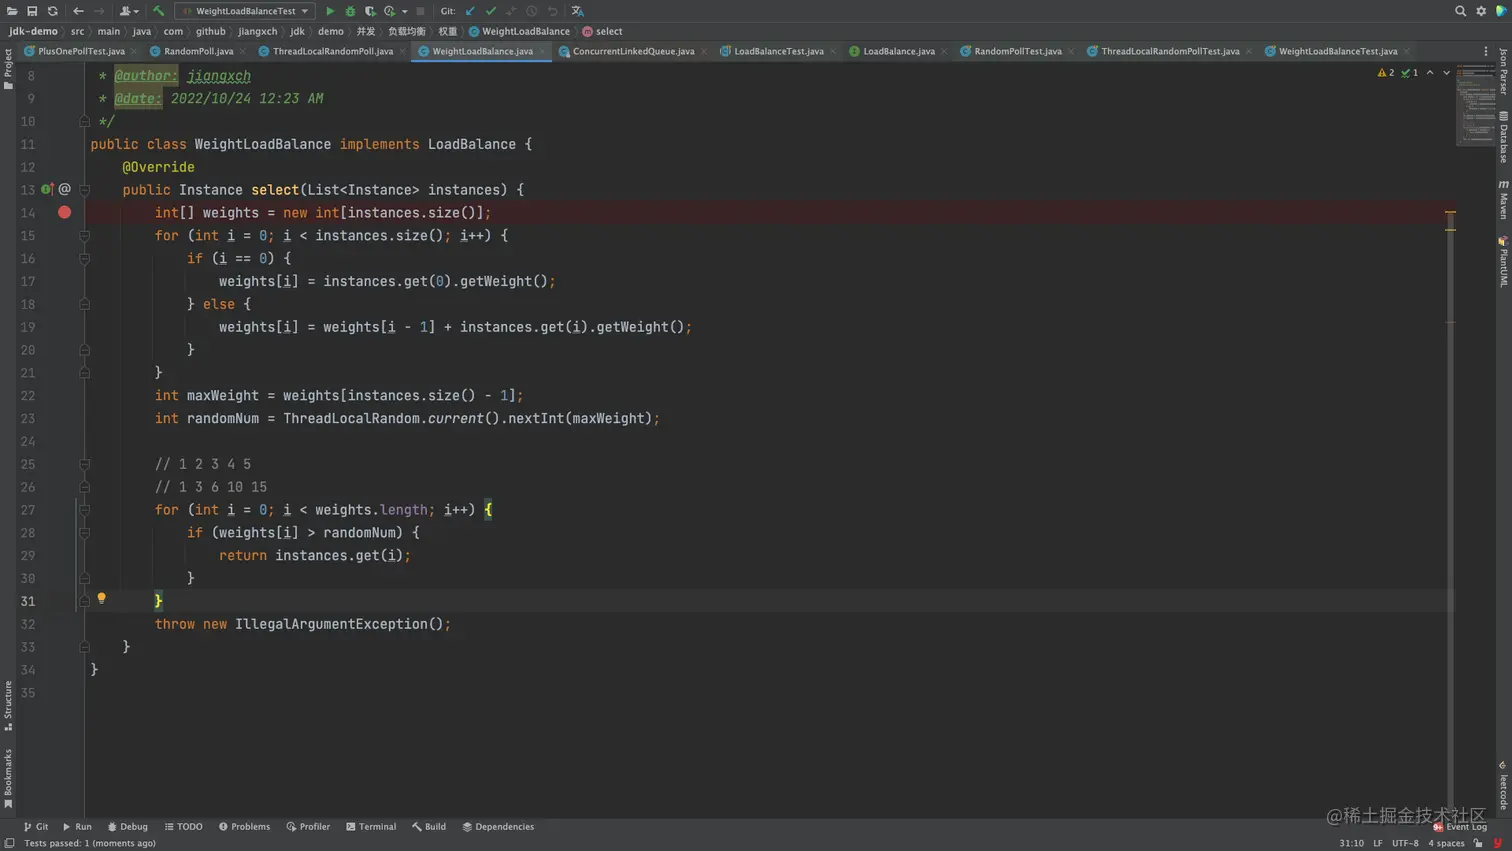Click the Git update project arrow
Viewport: 1512px width, 851px height.
pos(470,11)
